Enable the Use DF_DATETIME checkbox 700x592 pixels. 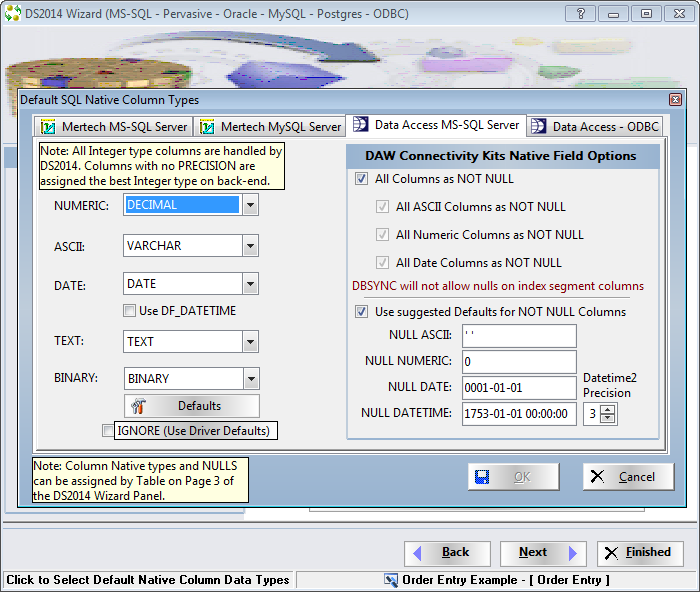click(x=129, y=311)
